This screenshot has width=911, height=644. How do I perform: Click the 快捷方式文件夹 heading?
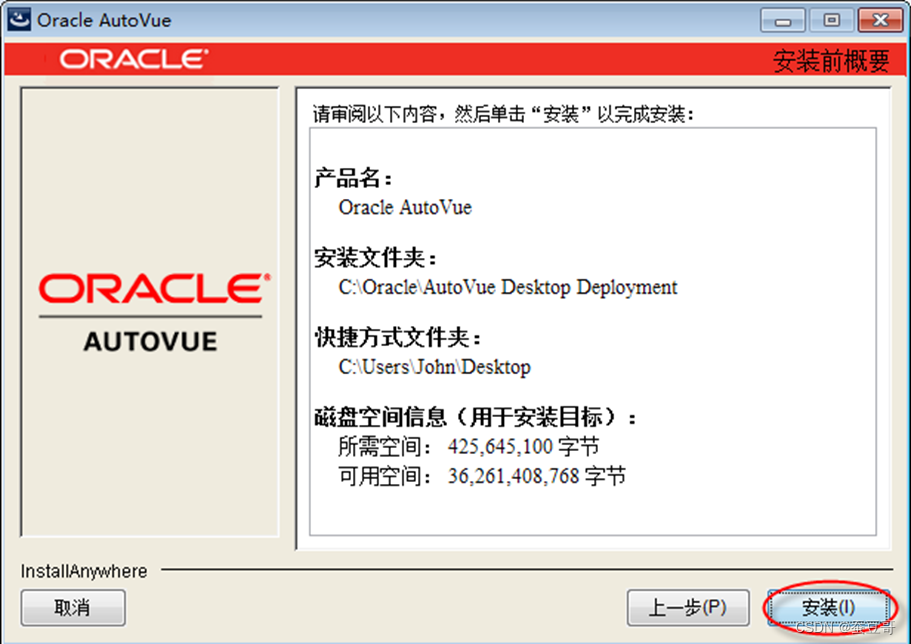coord(398,337)
